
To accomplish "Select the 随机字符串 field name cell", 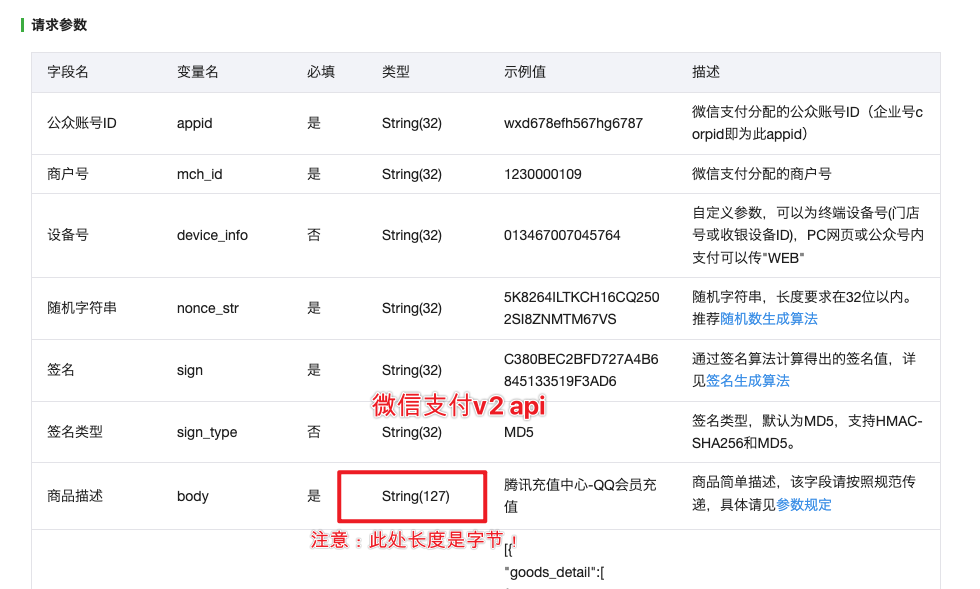I will [82, 308].
